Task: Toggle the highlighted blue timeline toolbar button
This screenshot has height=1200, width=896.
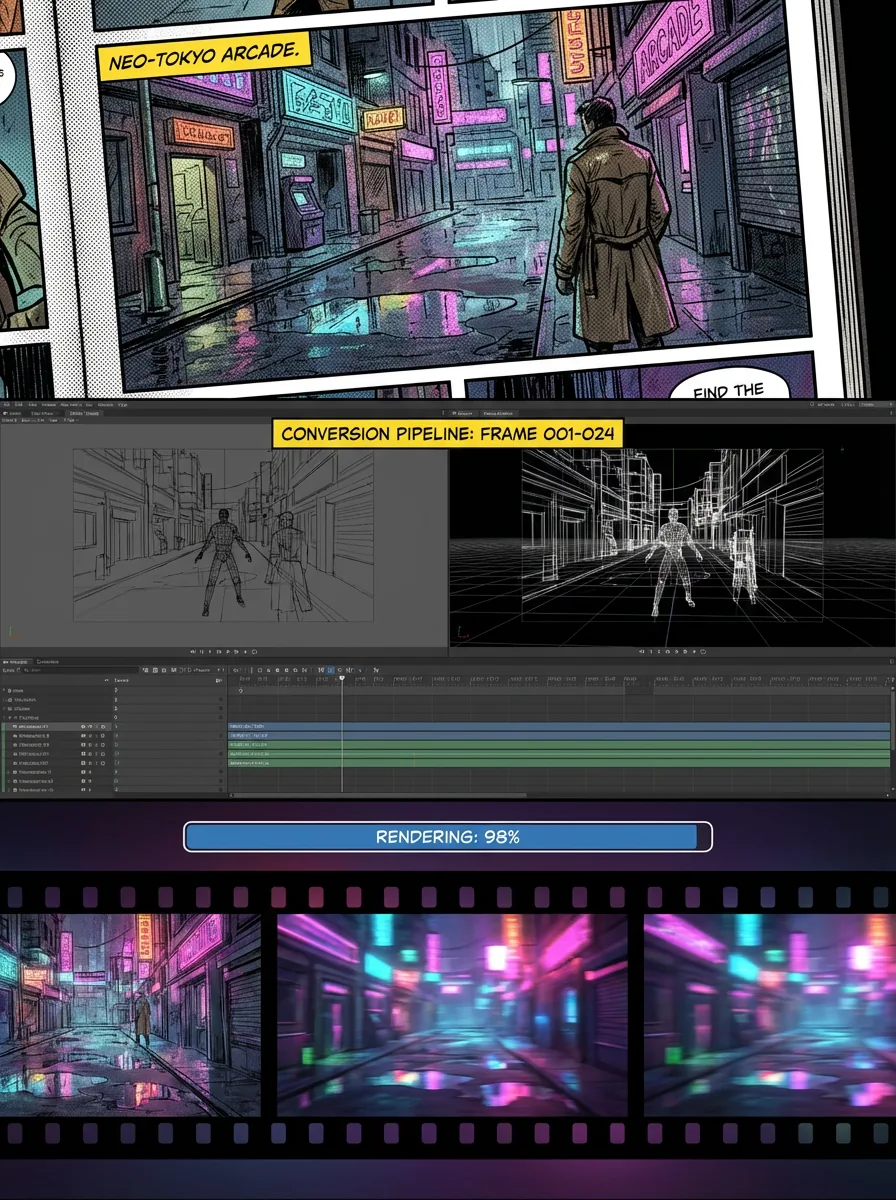Action: (x=330, y=670)
